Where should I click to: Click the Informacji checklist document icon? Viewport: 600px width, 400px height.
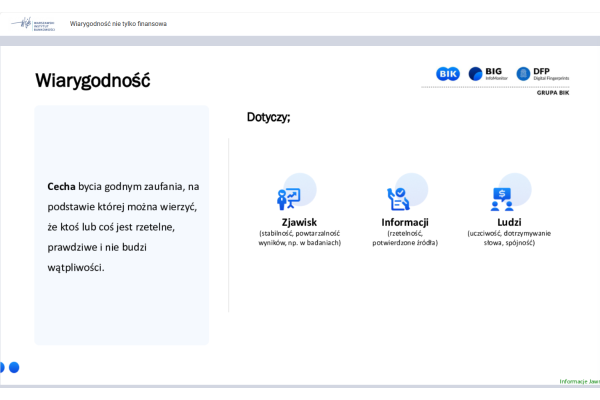397,198
